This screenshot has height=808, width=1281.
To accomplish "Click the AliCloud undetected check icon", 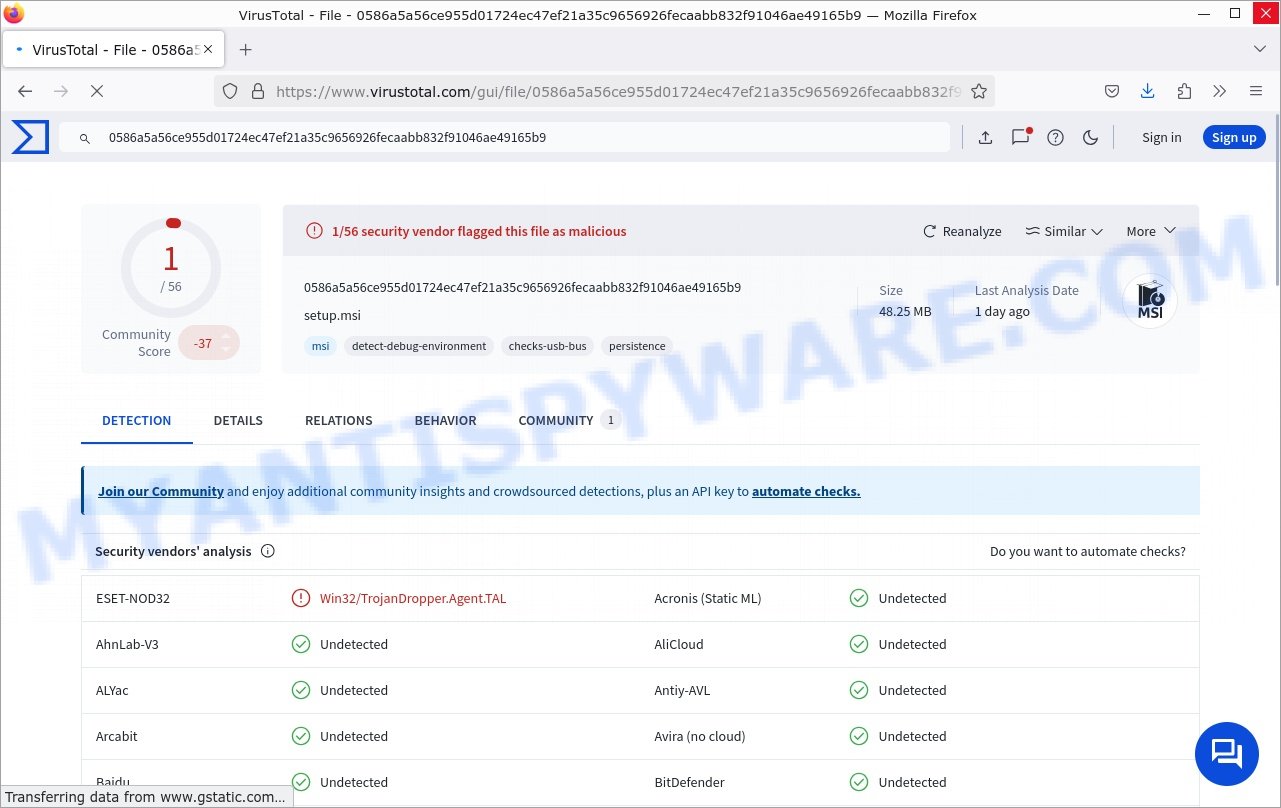I will coord(859,644).
